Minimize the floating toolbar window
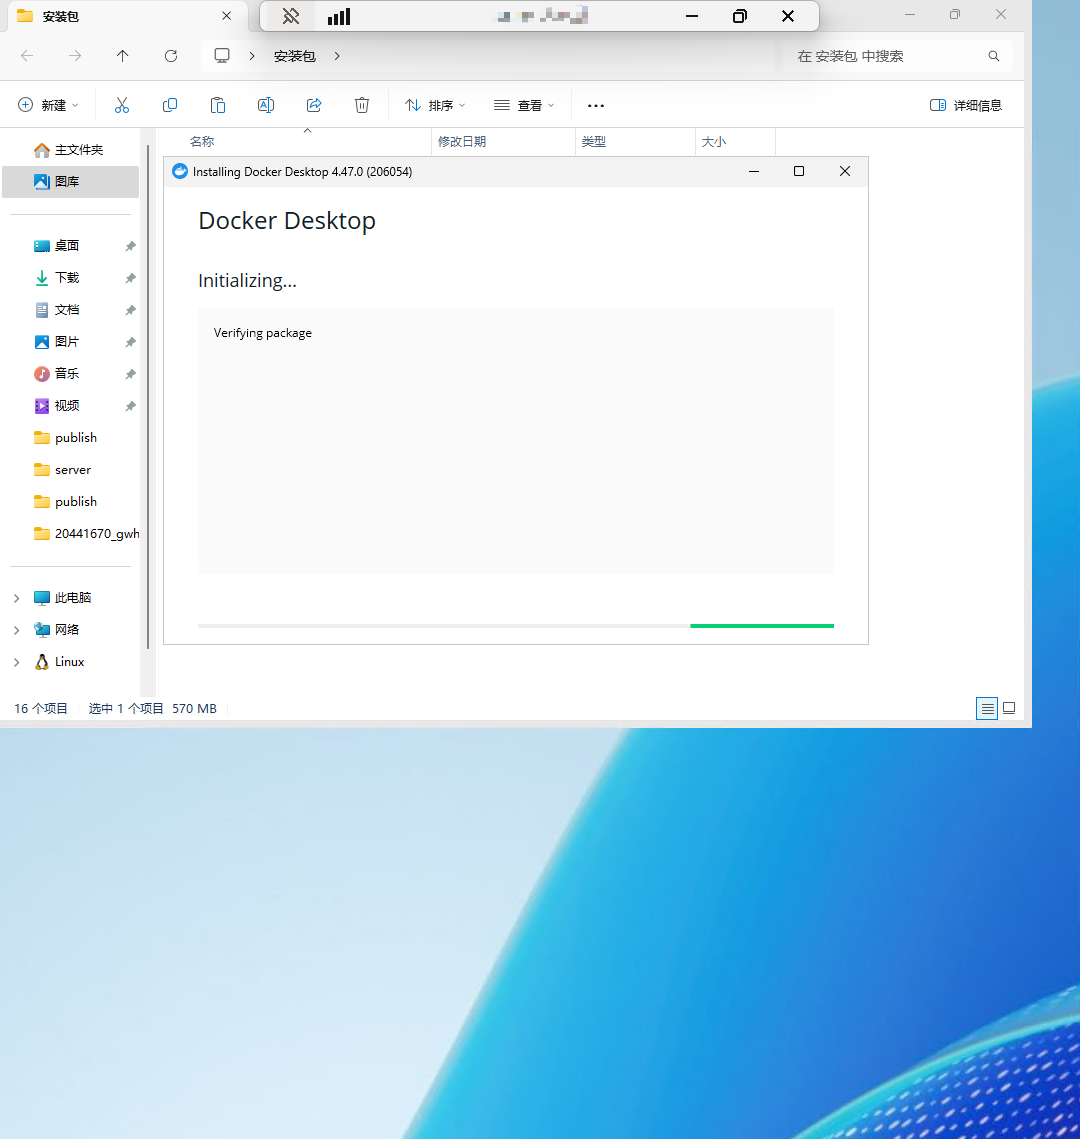 pos(691,16)
